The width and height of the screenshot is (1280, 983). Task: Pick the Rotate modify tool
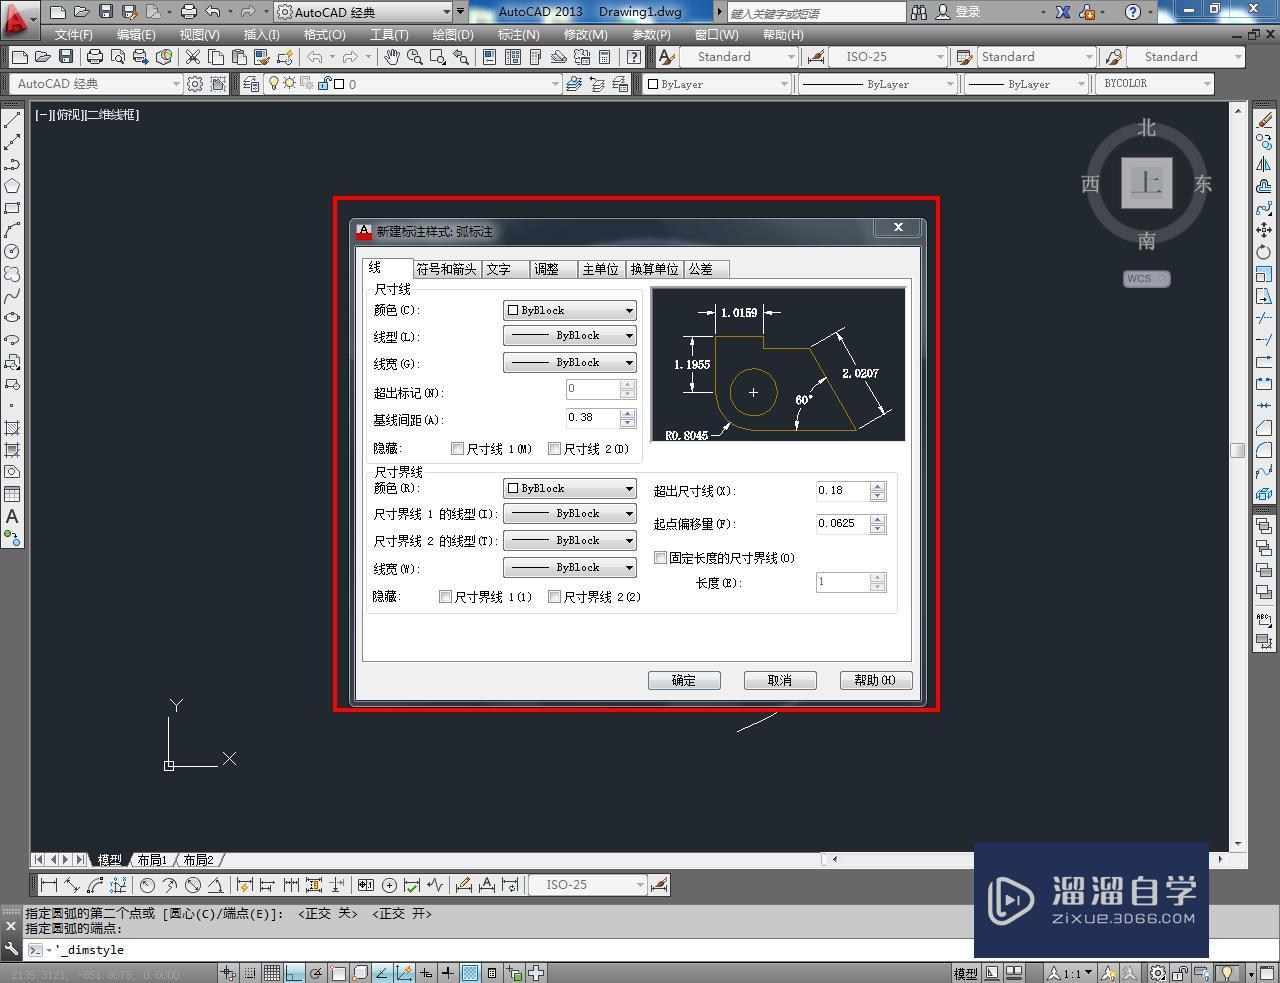(x=1264, y=252)
